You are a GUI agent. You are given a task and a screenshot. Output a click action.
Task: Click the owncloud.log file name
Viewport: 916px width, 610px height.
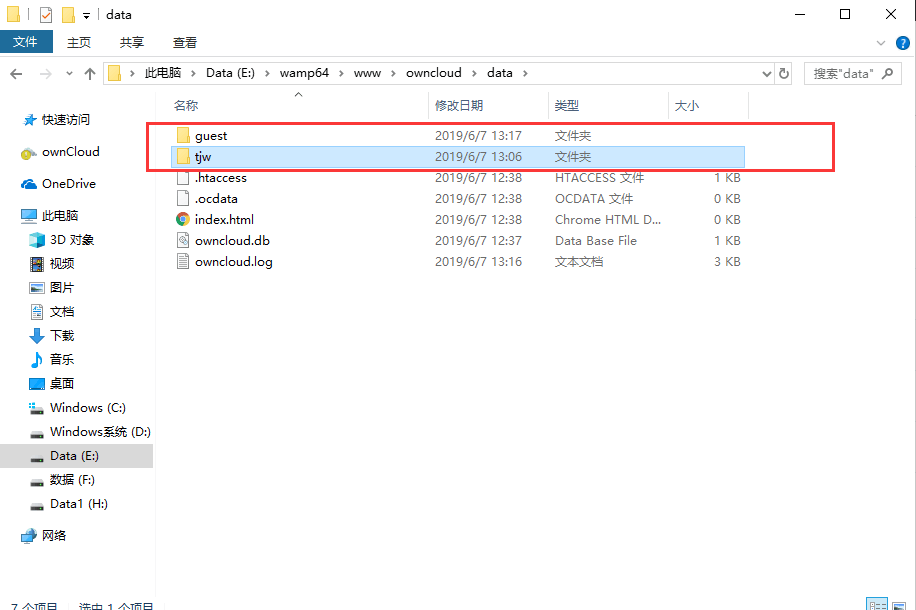pos(234,262)
